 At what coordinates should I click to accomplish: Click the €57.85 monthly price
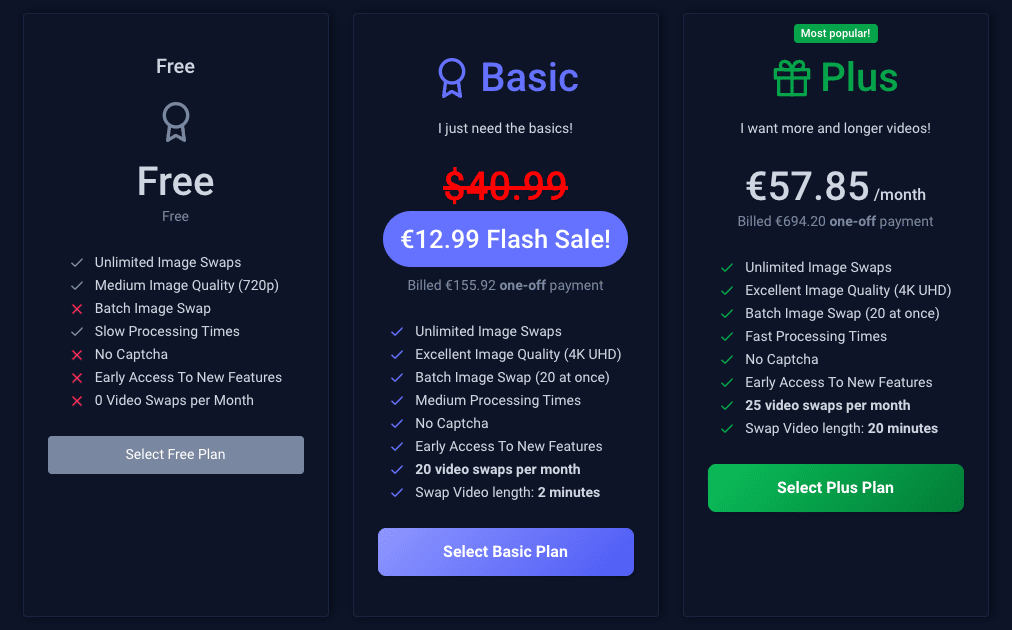(x=808, y=186)
